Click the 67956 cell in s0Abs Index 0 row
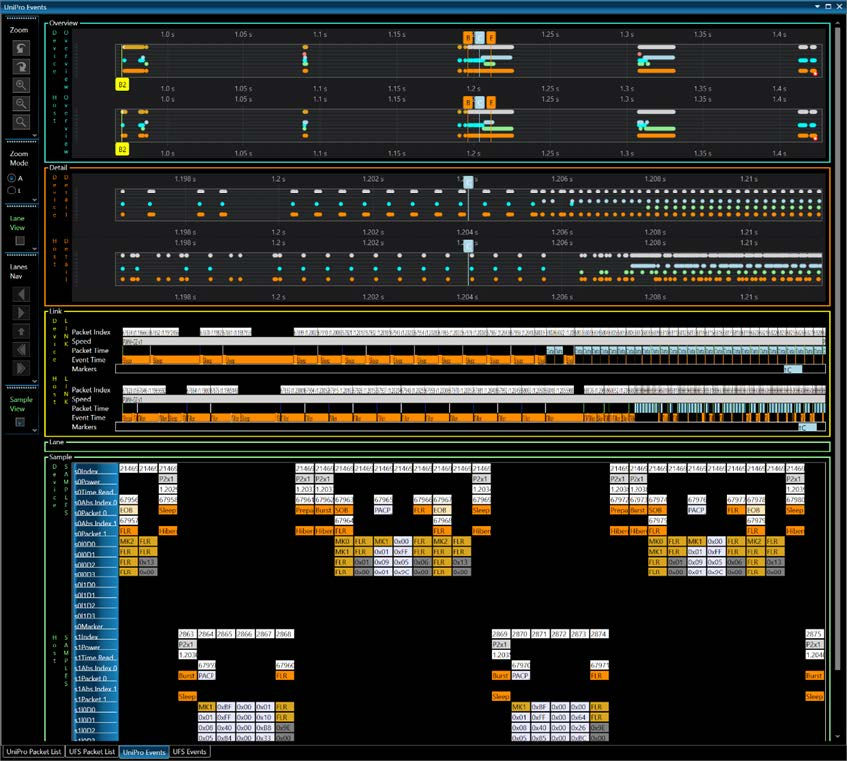 coord(129,500)
